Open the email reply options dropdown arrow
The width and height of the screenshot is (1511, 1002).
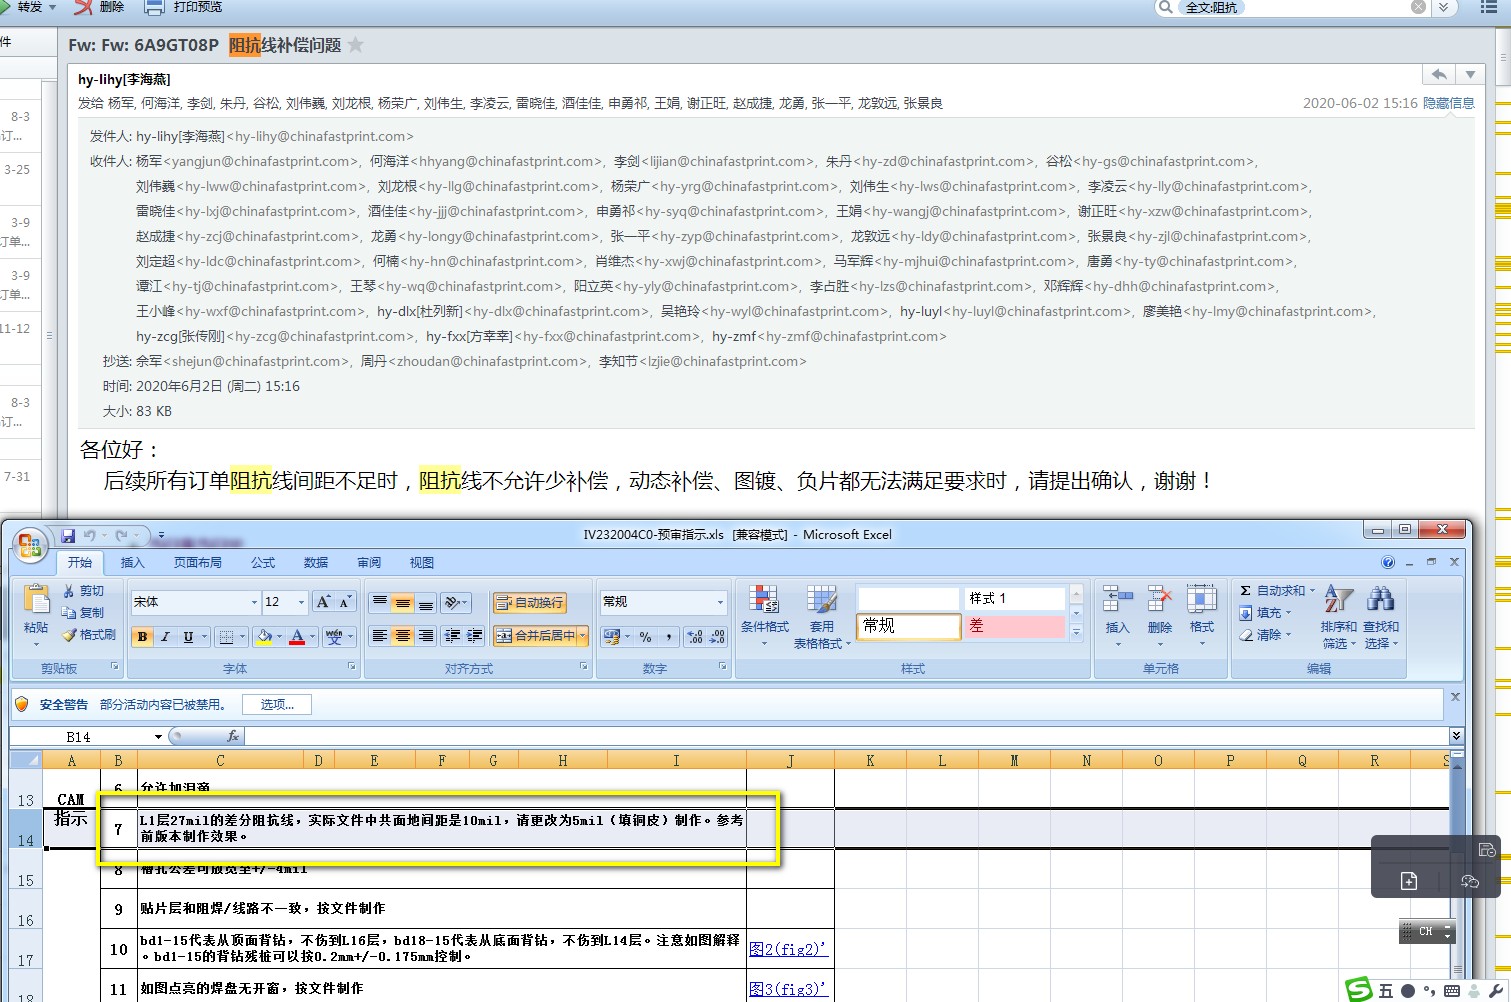(x=1470, y=75)
